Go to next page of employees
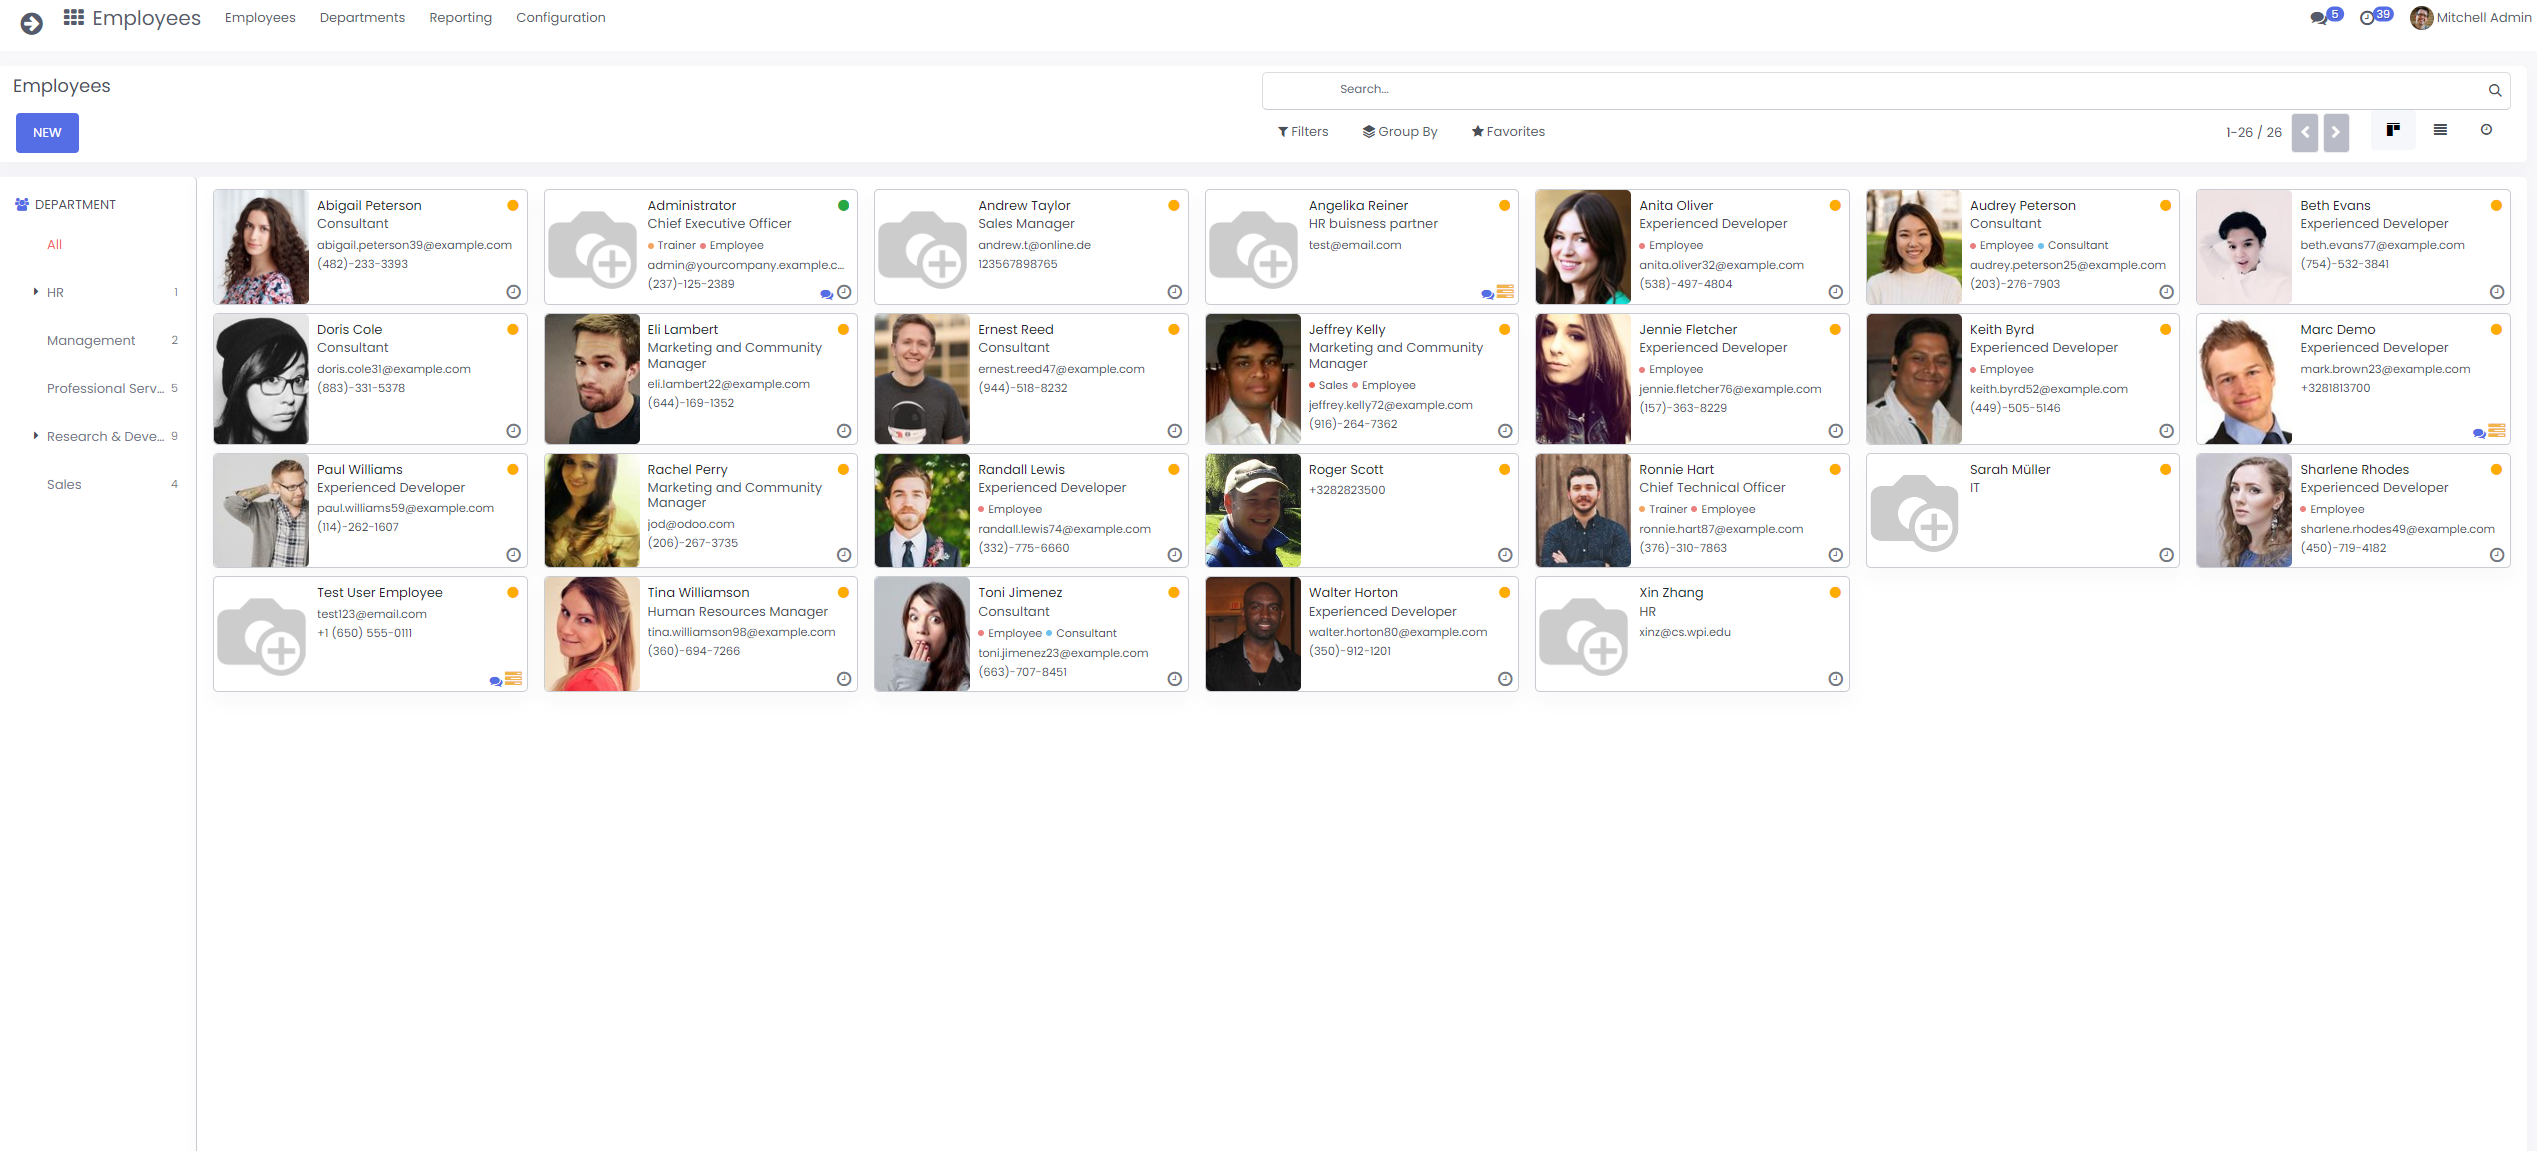2537x1151 pixels. coord(2336,132)
